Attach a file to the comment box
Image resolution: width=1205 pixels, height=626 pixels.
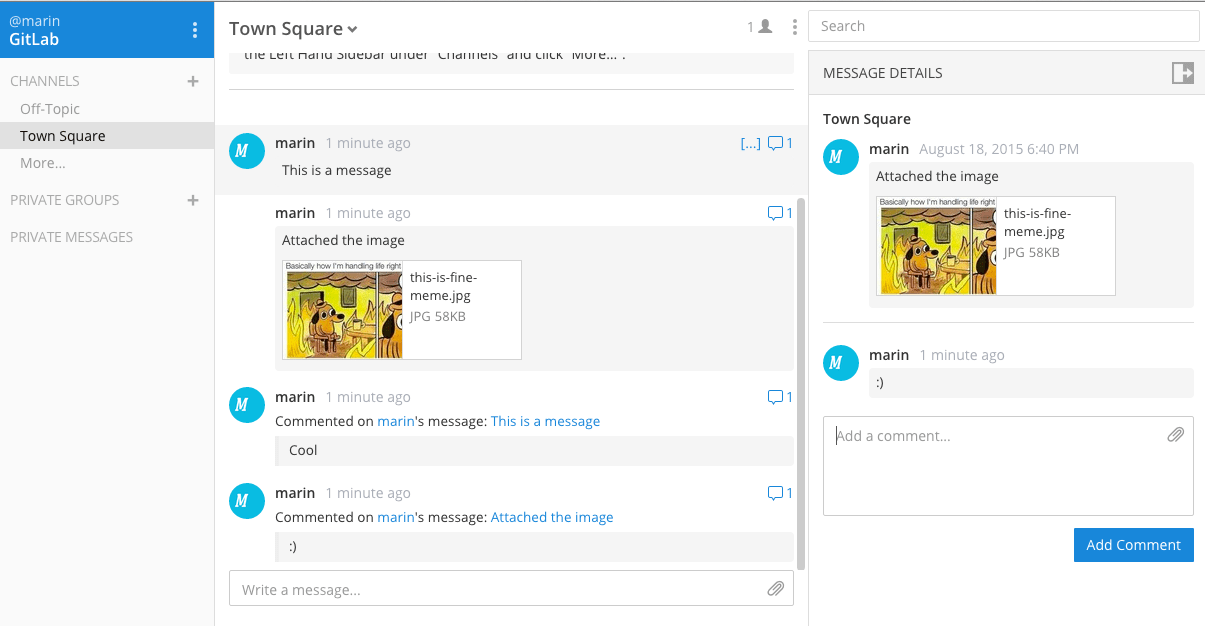tap(1176, 434)
